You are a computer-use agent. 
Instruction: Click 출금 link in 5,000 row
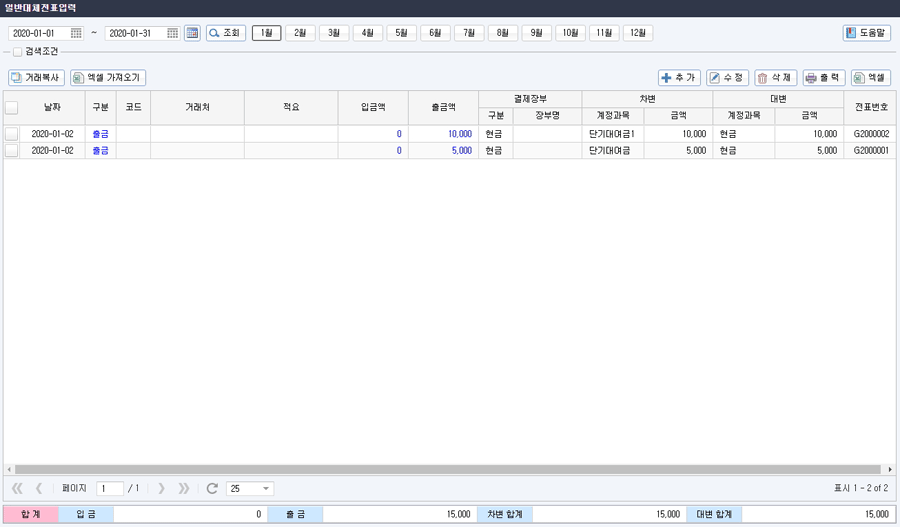point(100,151)
